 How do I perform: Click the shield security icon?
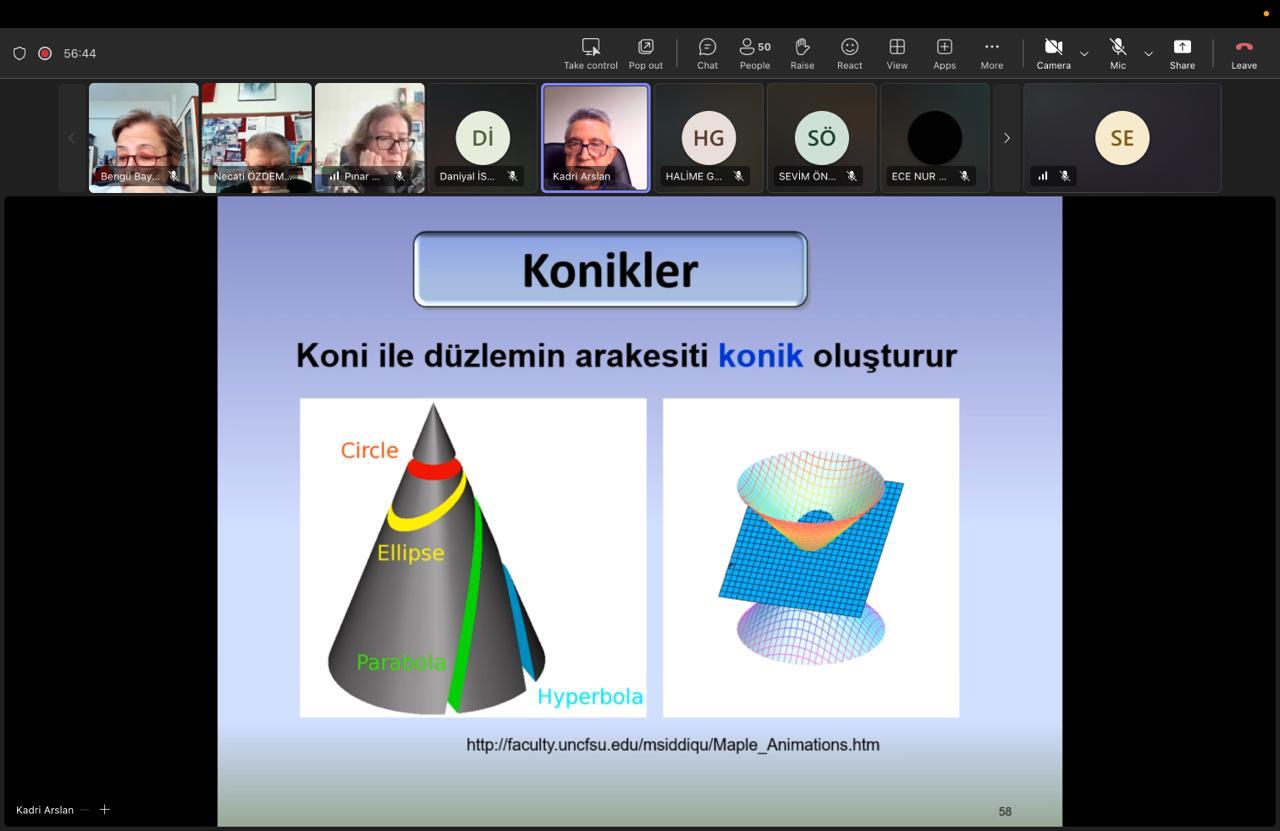tap(19, 53)
